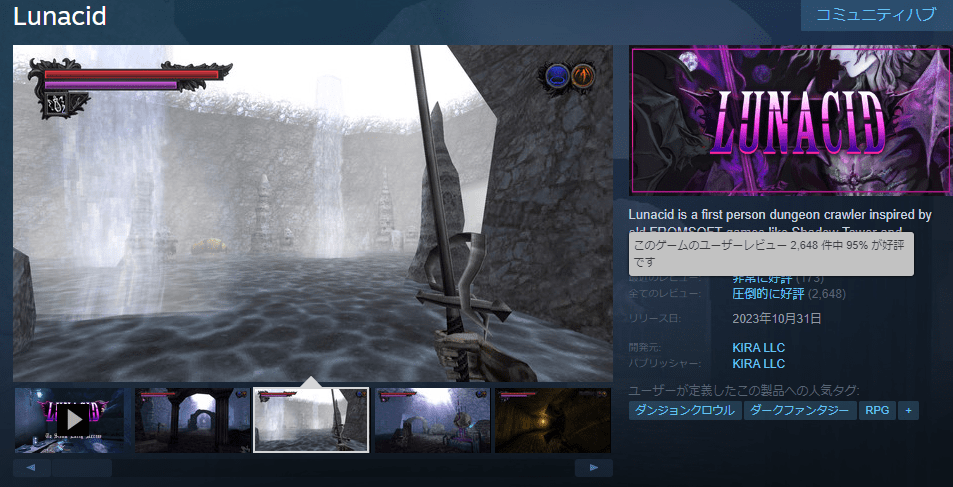Open the コミュニティハブ community hub button

pyautogui.click(x=876, y=15)
